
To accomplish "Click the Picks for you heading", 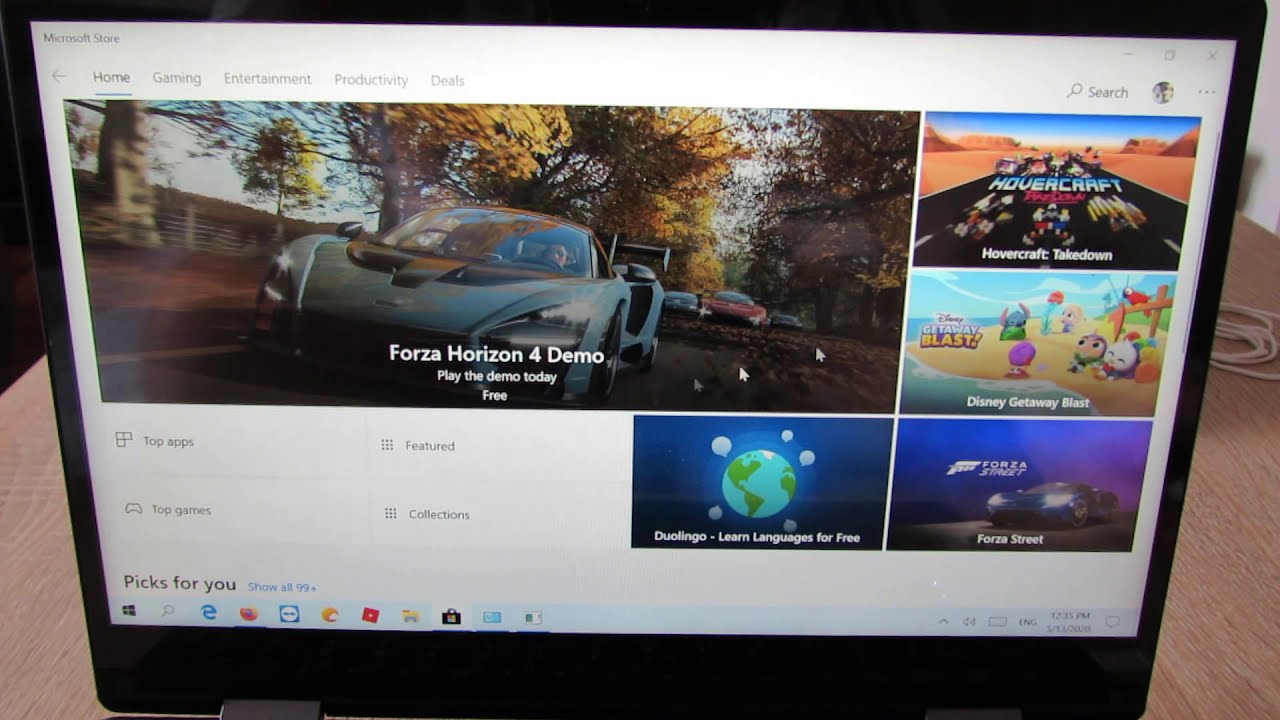I will coord(180,583).
